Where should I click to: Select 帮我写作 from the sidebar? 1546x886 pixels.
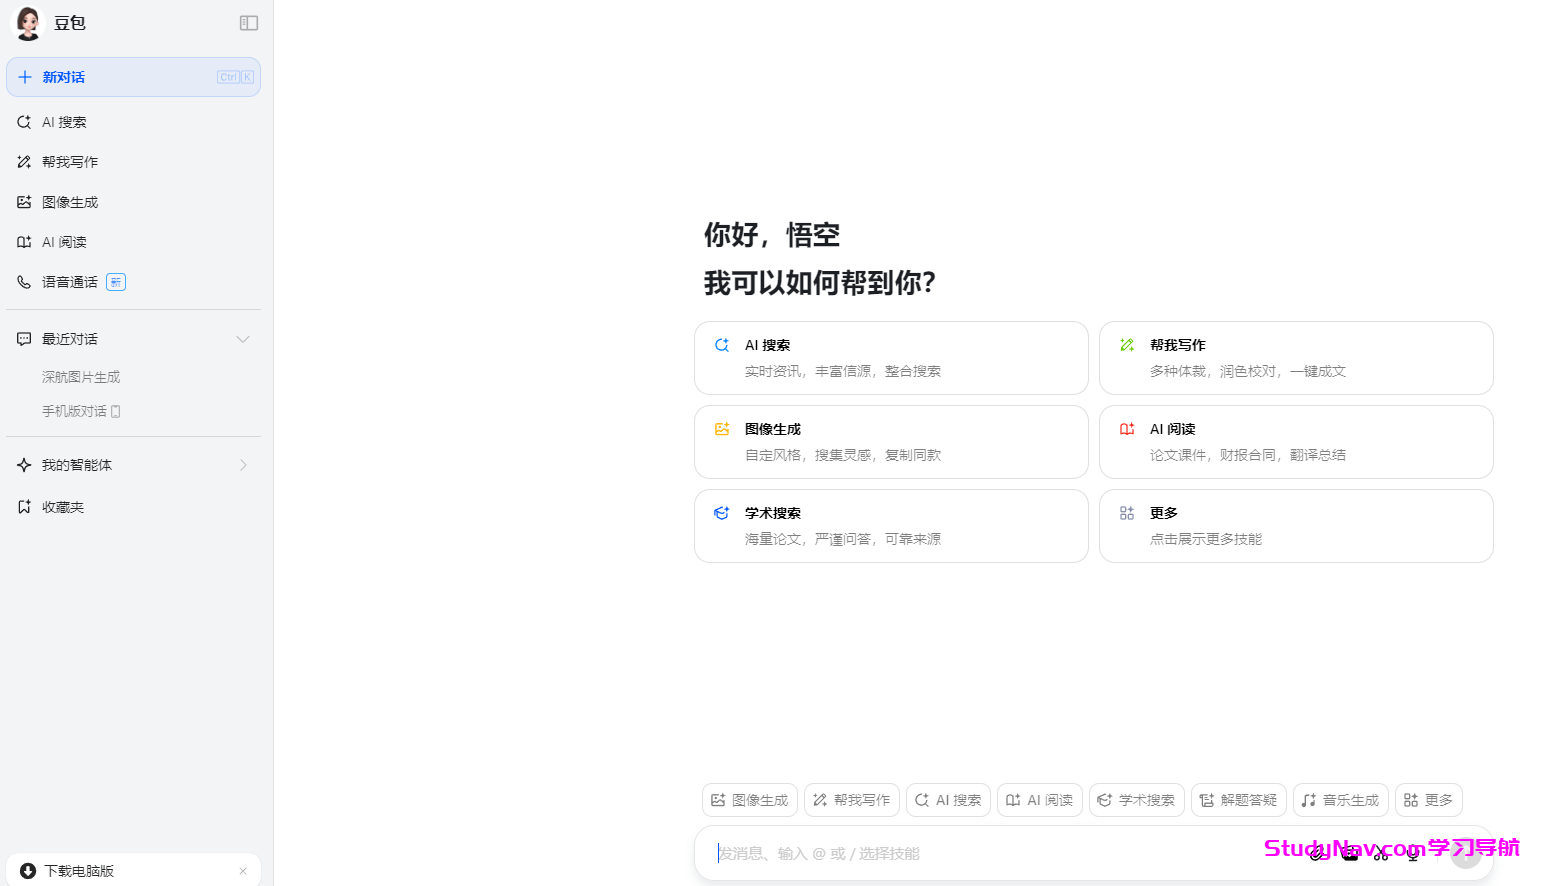tap(67, 161)
